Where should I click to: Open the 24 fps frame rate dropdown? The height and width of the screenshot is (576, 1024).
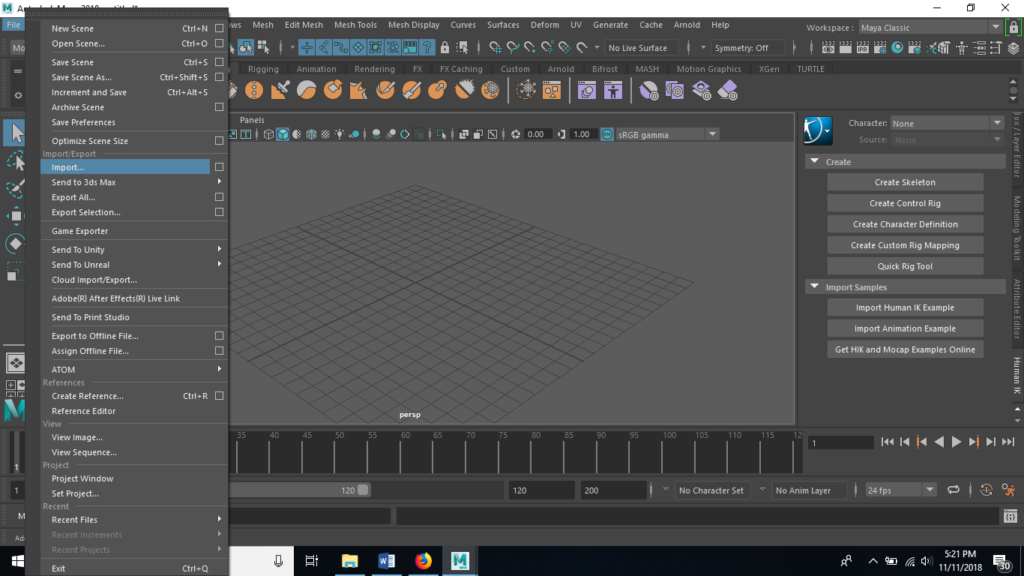(901, 490)
